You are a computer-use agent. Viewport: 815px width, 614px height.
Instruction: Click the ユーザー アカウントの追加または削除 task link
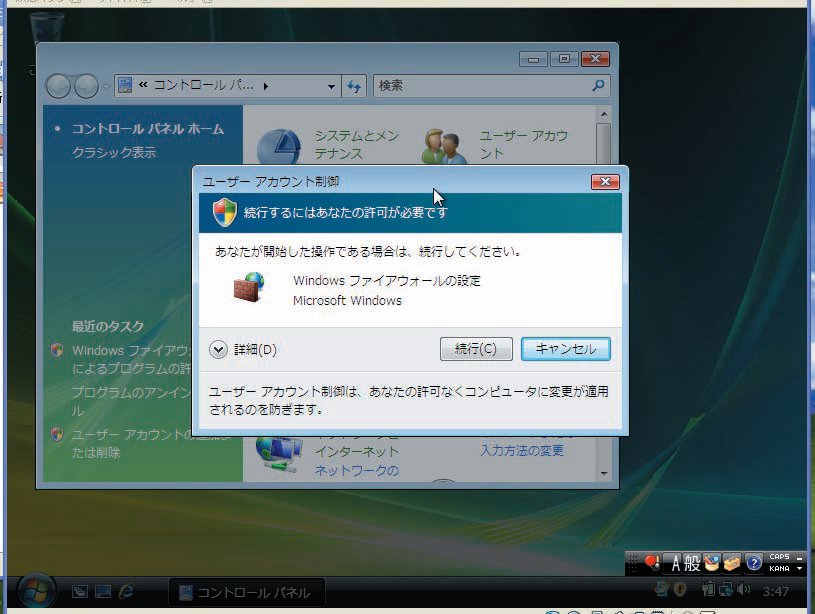tap(132, 443)
